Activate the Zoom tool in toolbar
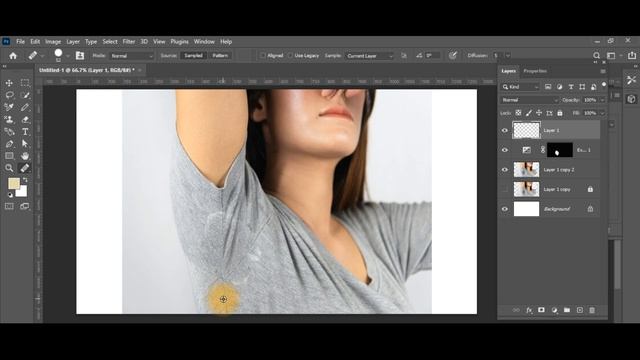 [9, 168]
